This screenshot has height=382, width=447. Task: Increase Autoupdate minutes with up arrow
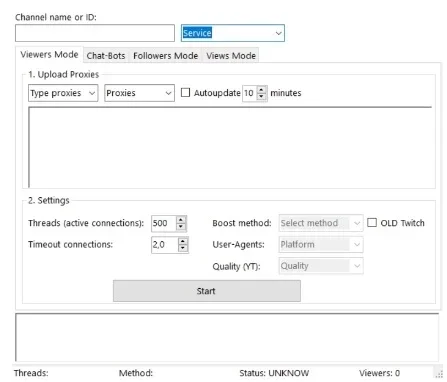(262, 89)
